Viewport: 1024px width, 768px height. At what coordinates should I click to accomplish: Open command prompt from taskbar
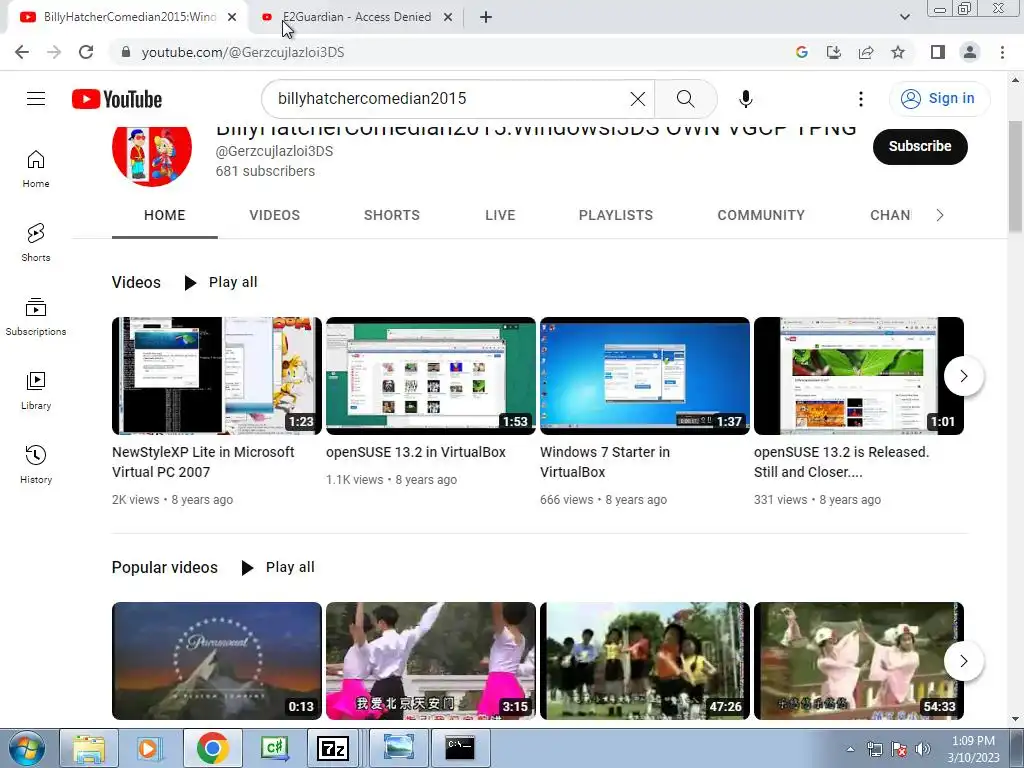click(x=460, y=748)
